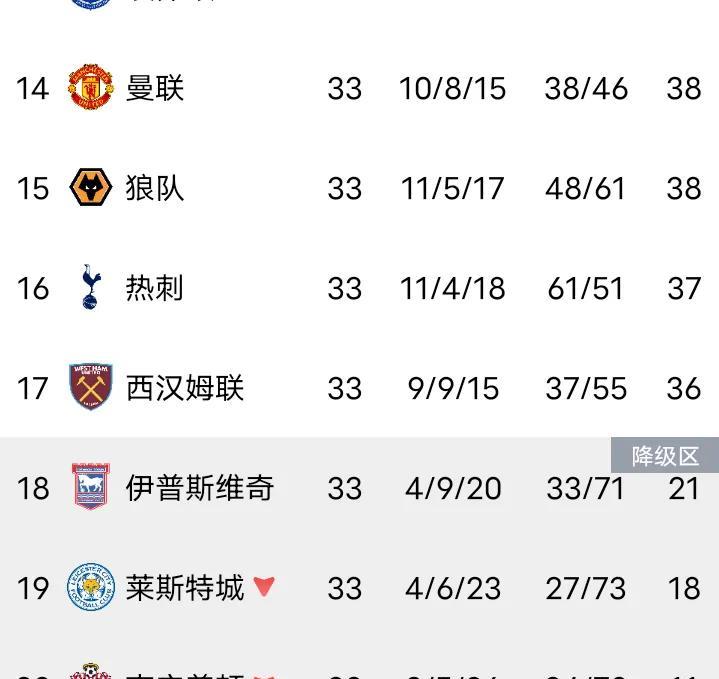This screenshot has height=679, width=719.
Task: Open the 狼队 team name
Action: pos(155,188)
